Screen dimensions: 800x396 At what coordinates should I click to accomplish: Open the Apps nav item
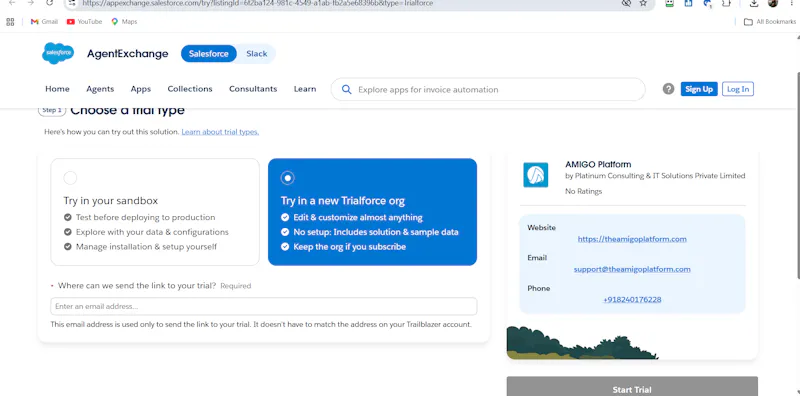141,89
